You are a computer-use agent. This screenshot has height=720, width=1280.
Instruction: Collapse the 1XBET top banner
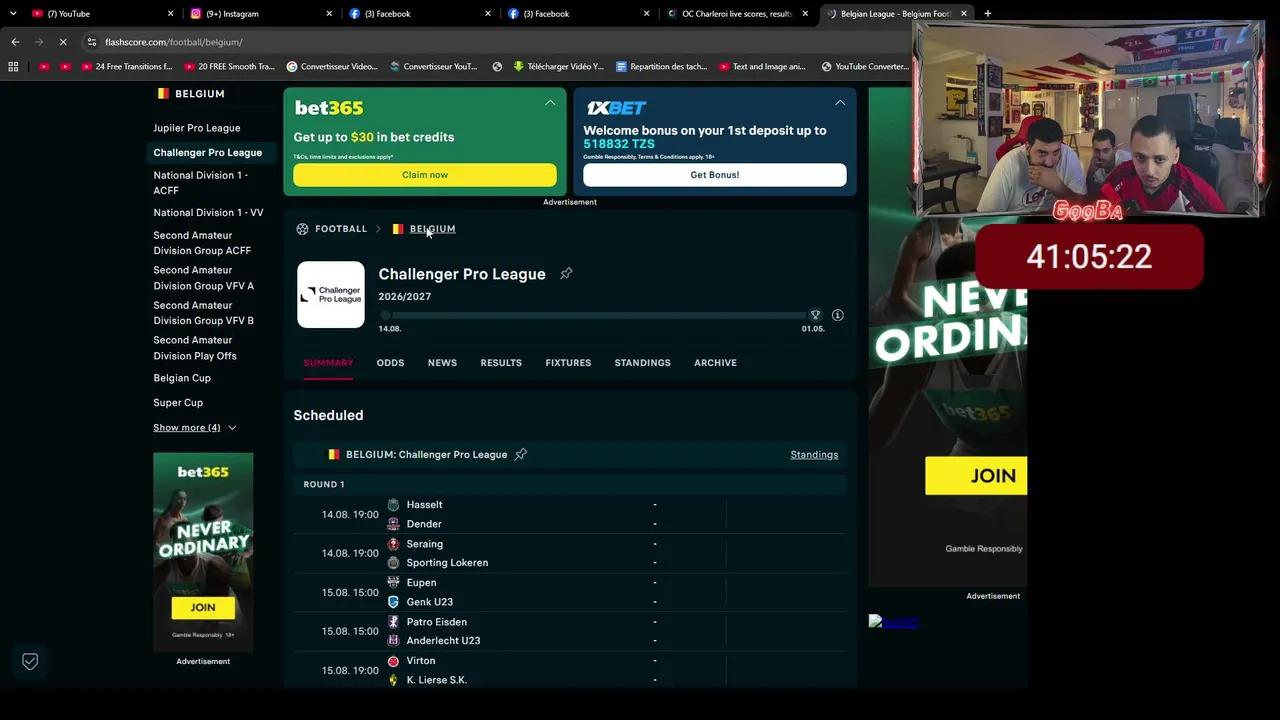tap(840, 103)
